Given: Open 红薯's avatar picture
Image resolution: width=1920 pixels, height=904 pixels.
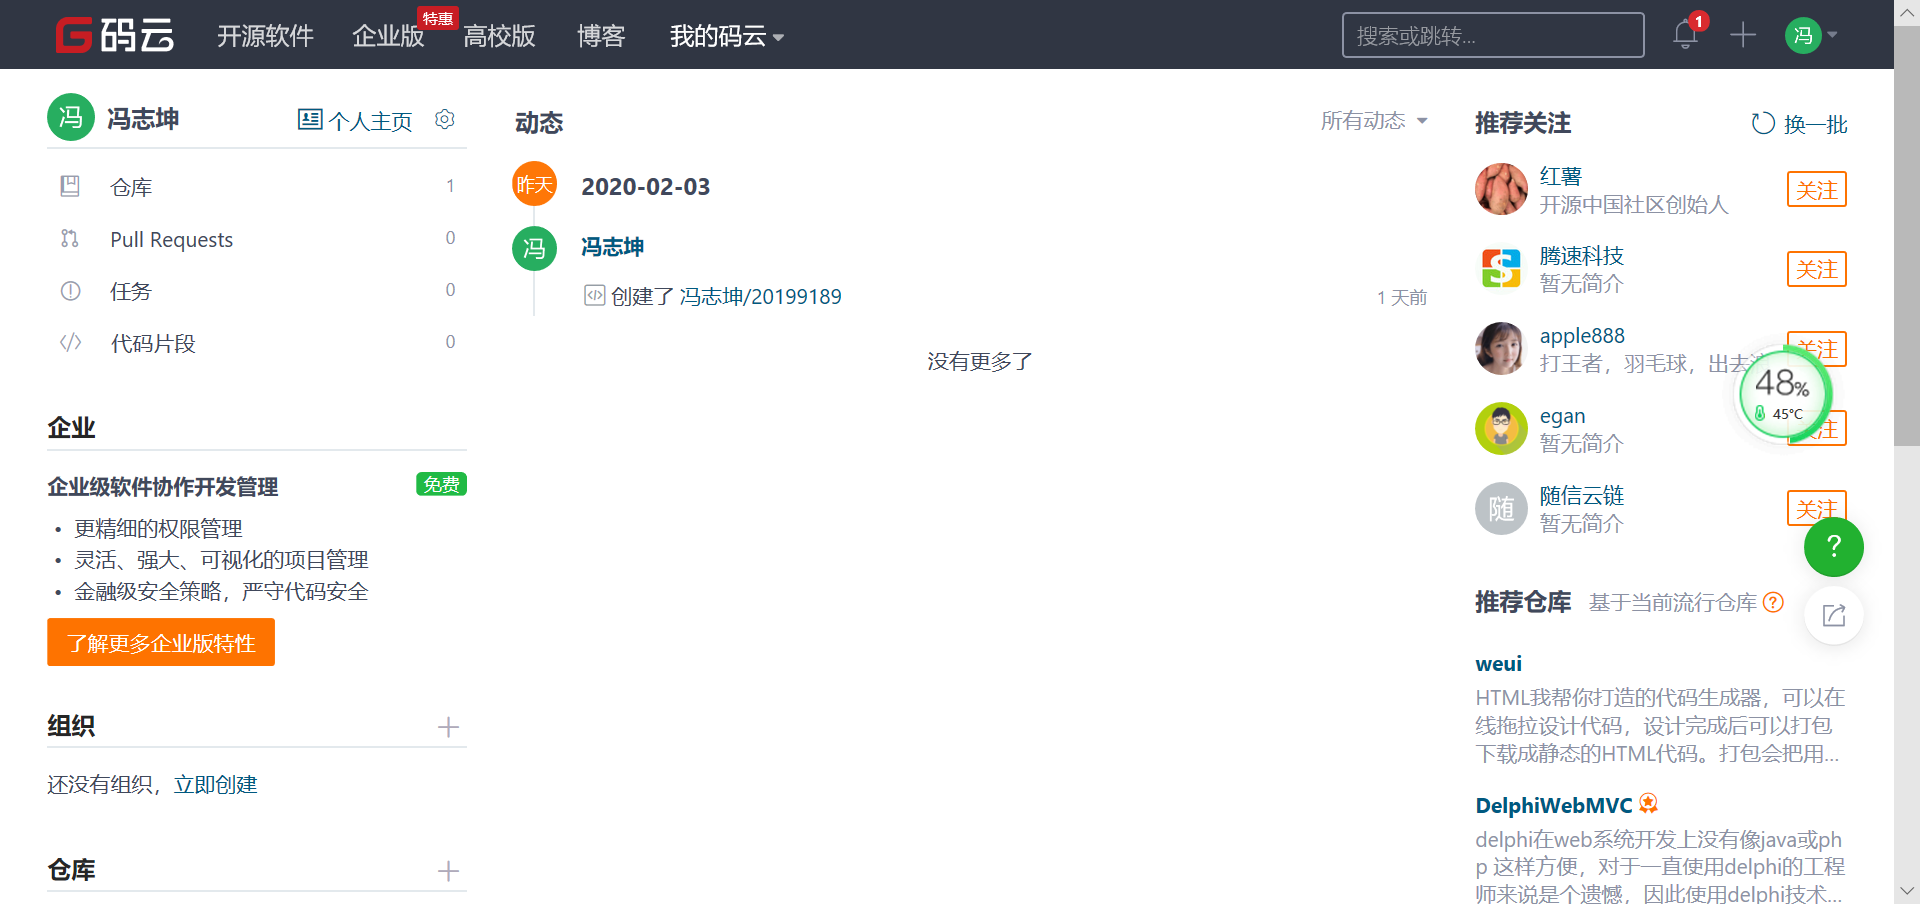Looking at the screenshot, I should coord(1501,189).
